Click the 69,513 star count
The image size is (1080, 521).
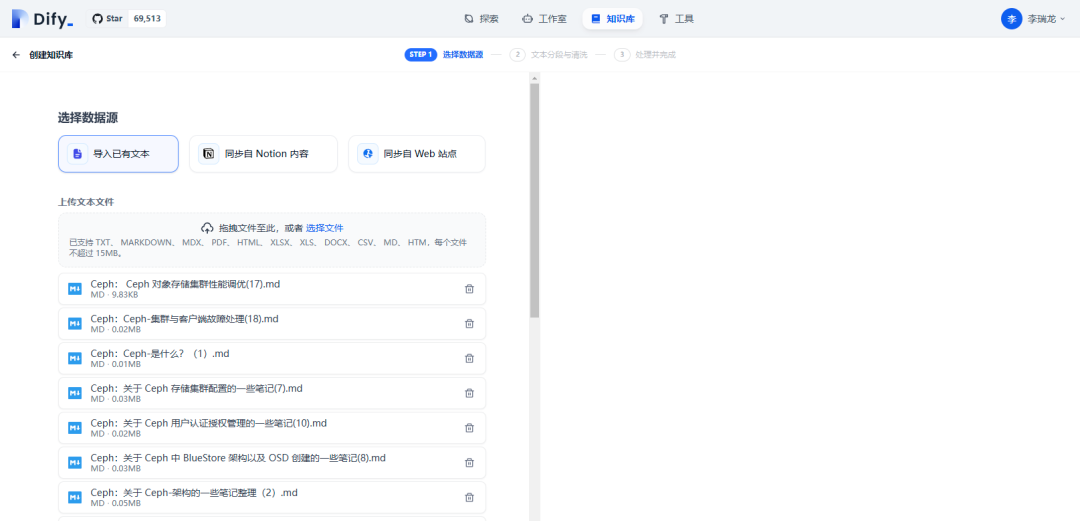click(x=147, y=19)
